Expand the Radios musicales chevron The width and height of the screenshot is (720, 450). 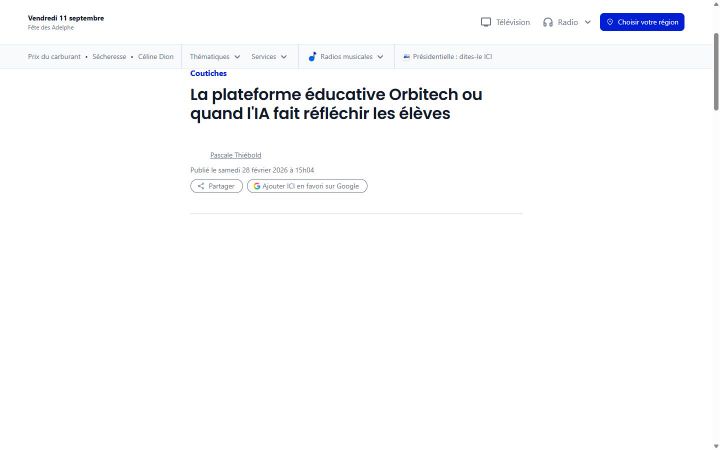pos(380,57)
